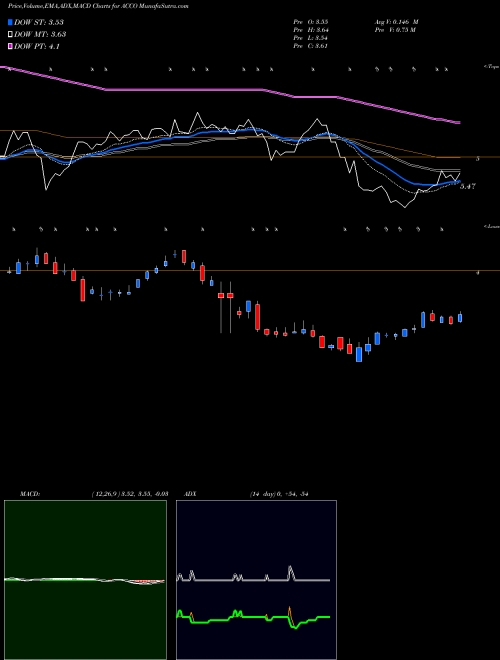Click the lowest blue candlestick at chart bottom

click(359, 354)
